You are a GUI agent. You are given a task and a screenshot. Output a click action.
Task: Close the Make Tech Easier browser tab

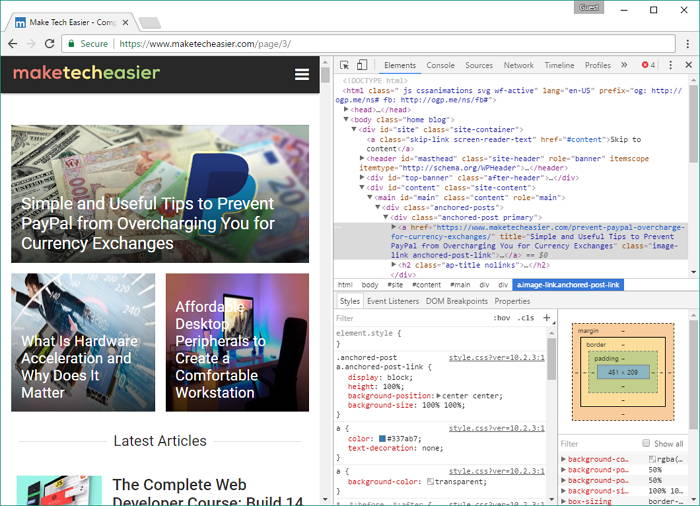coord(125,22)
